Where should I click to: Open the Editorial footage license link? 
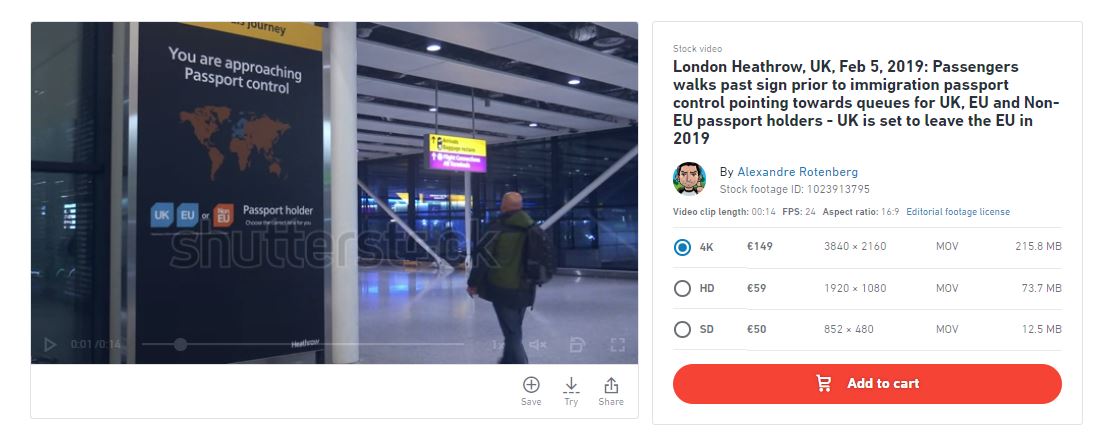(x=958, y=212)
